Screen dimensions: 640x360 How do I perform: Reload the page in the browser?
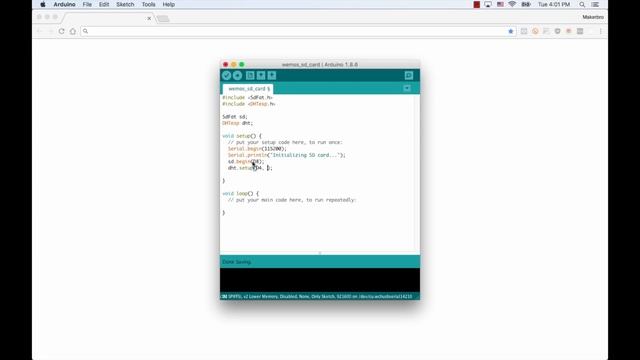pyautogui.click(x=61, y=31)
